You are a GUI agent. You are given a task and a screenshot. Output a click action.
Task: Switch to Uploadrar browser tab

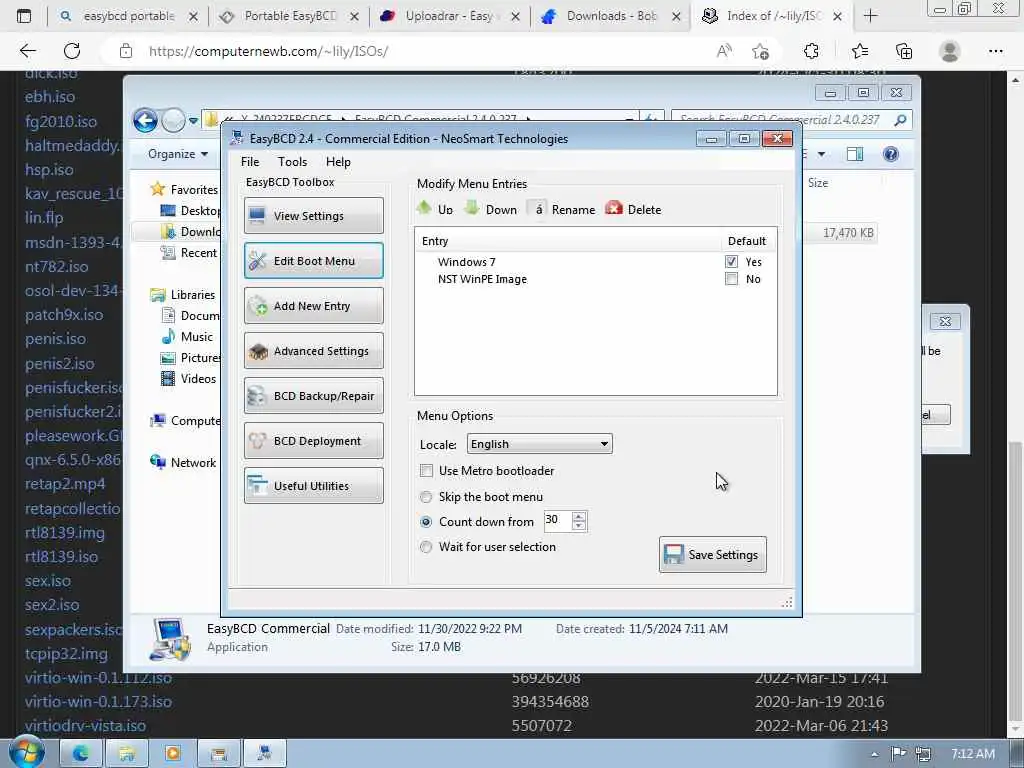(451, 16)
